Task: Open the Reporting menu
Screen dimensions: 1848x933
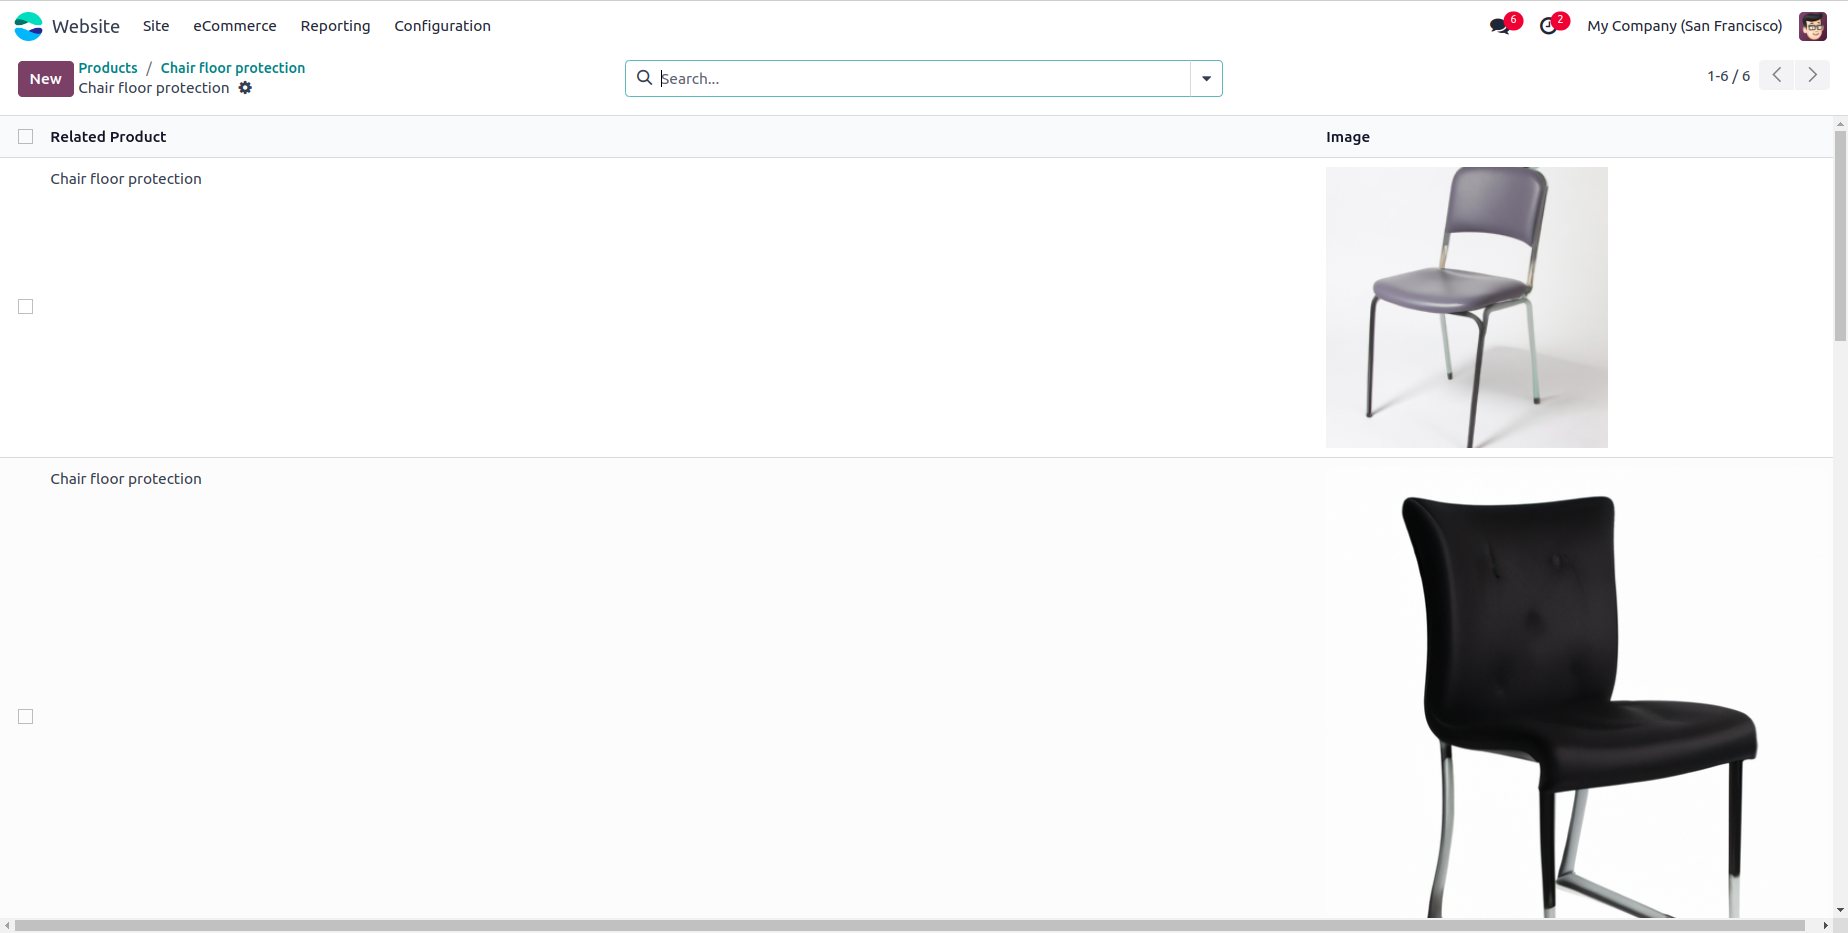Action: coord(335,26)
